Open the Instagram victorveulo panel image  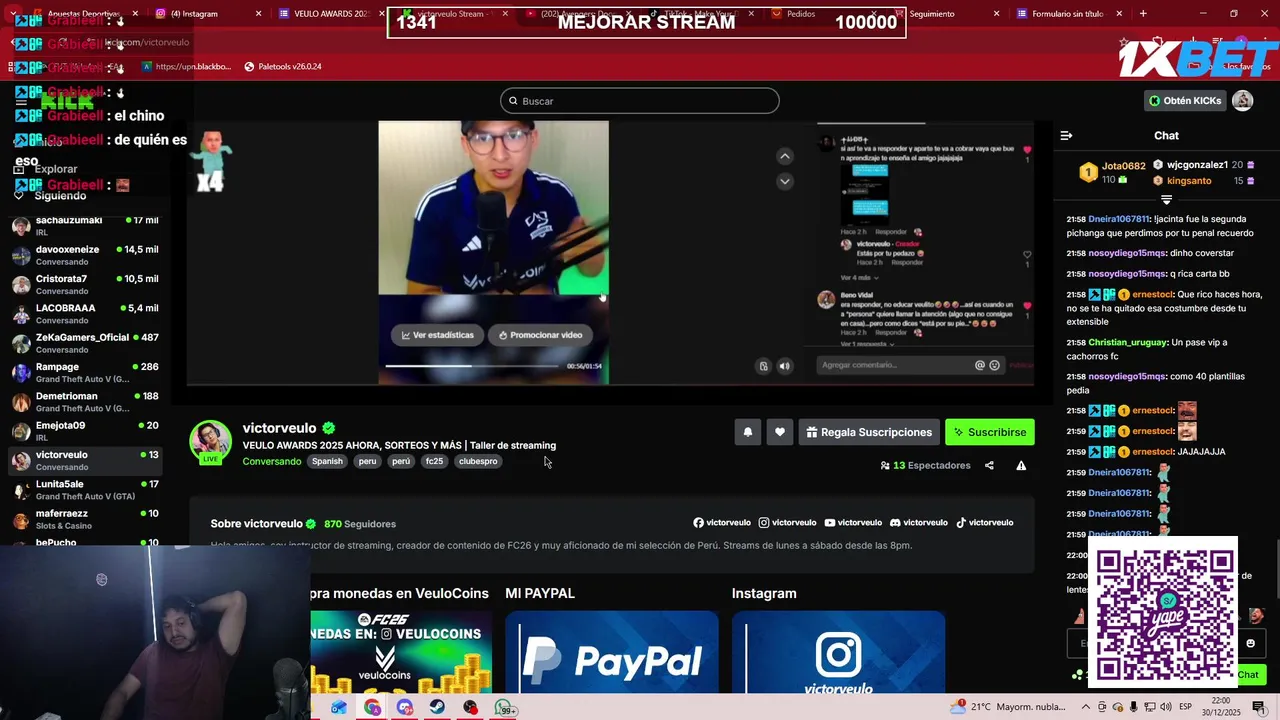tap(838, 652)
